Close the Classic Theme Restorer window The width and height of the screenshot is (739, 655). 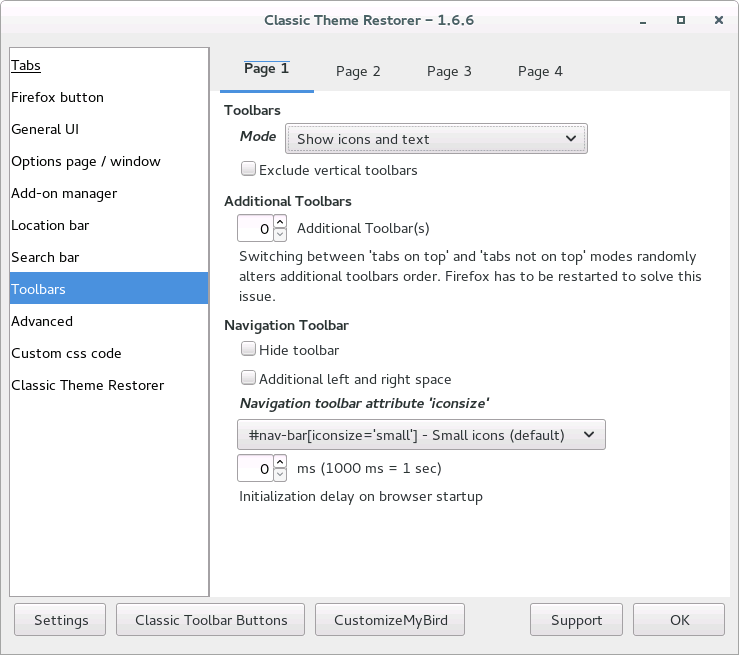click(x=719, y=20)
